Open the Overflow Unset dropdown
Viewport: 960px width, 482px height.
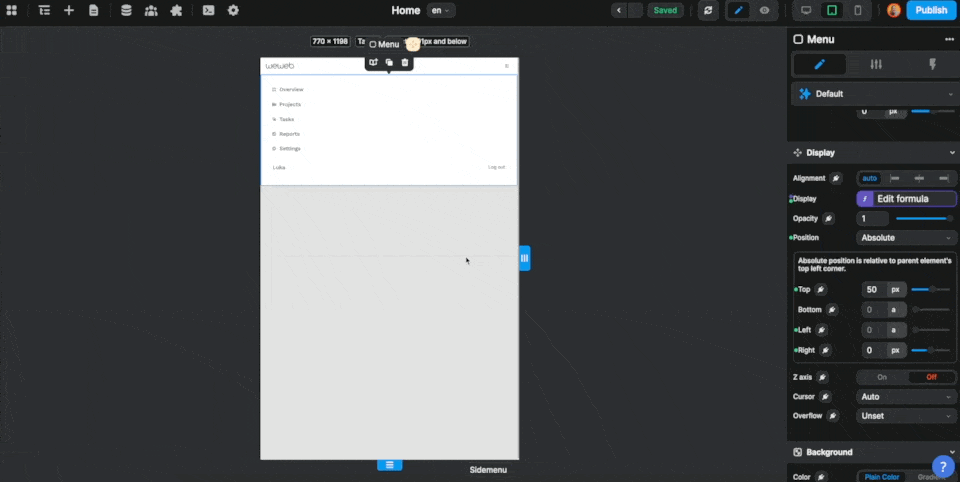click(907, 416)
